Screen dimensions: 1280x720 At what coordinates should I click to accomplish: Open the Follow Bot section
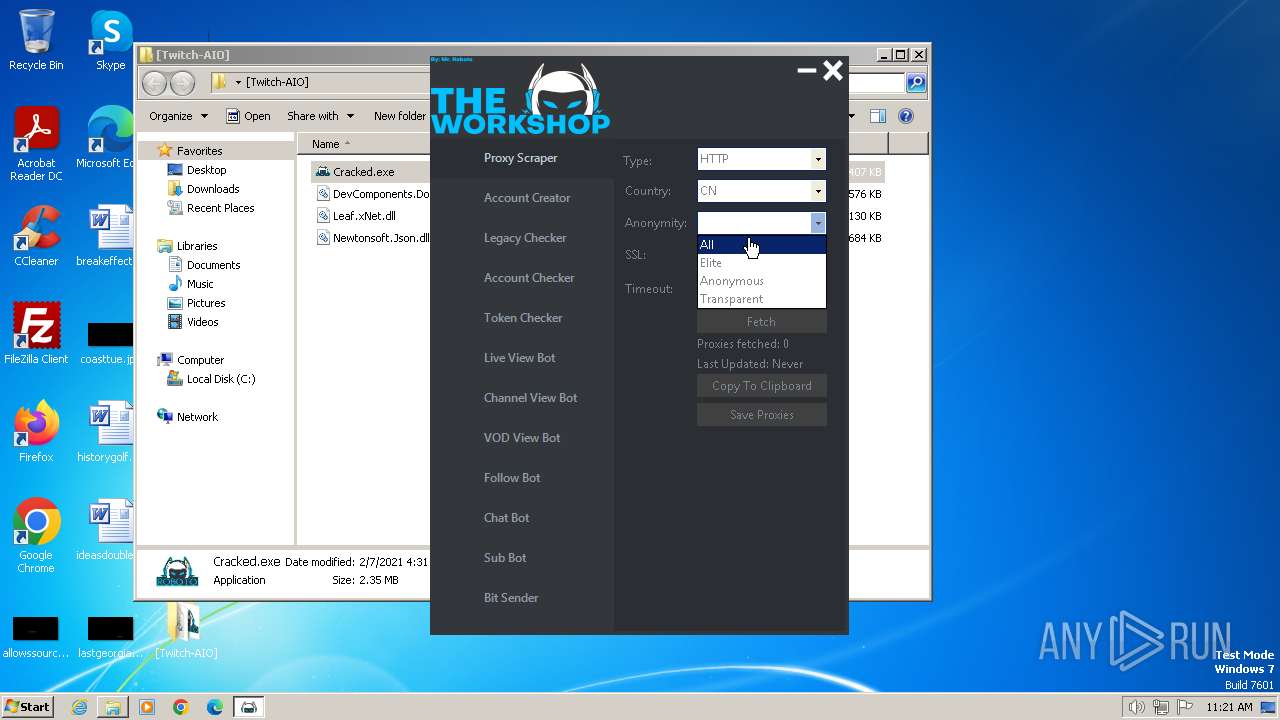512,478
